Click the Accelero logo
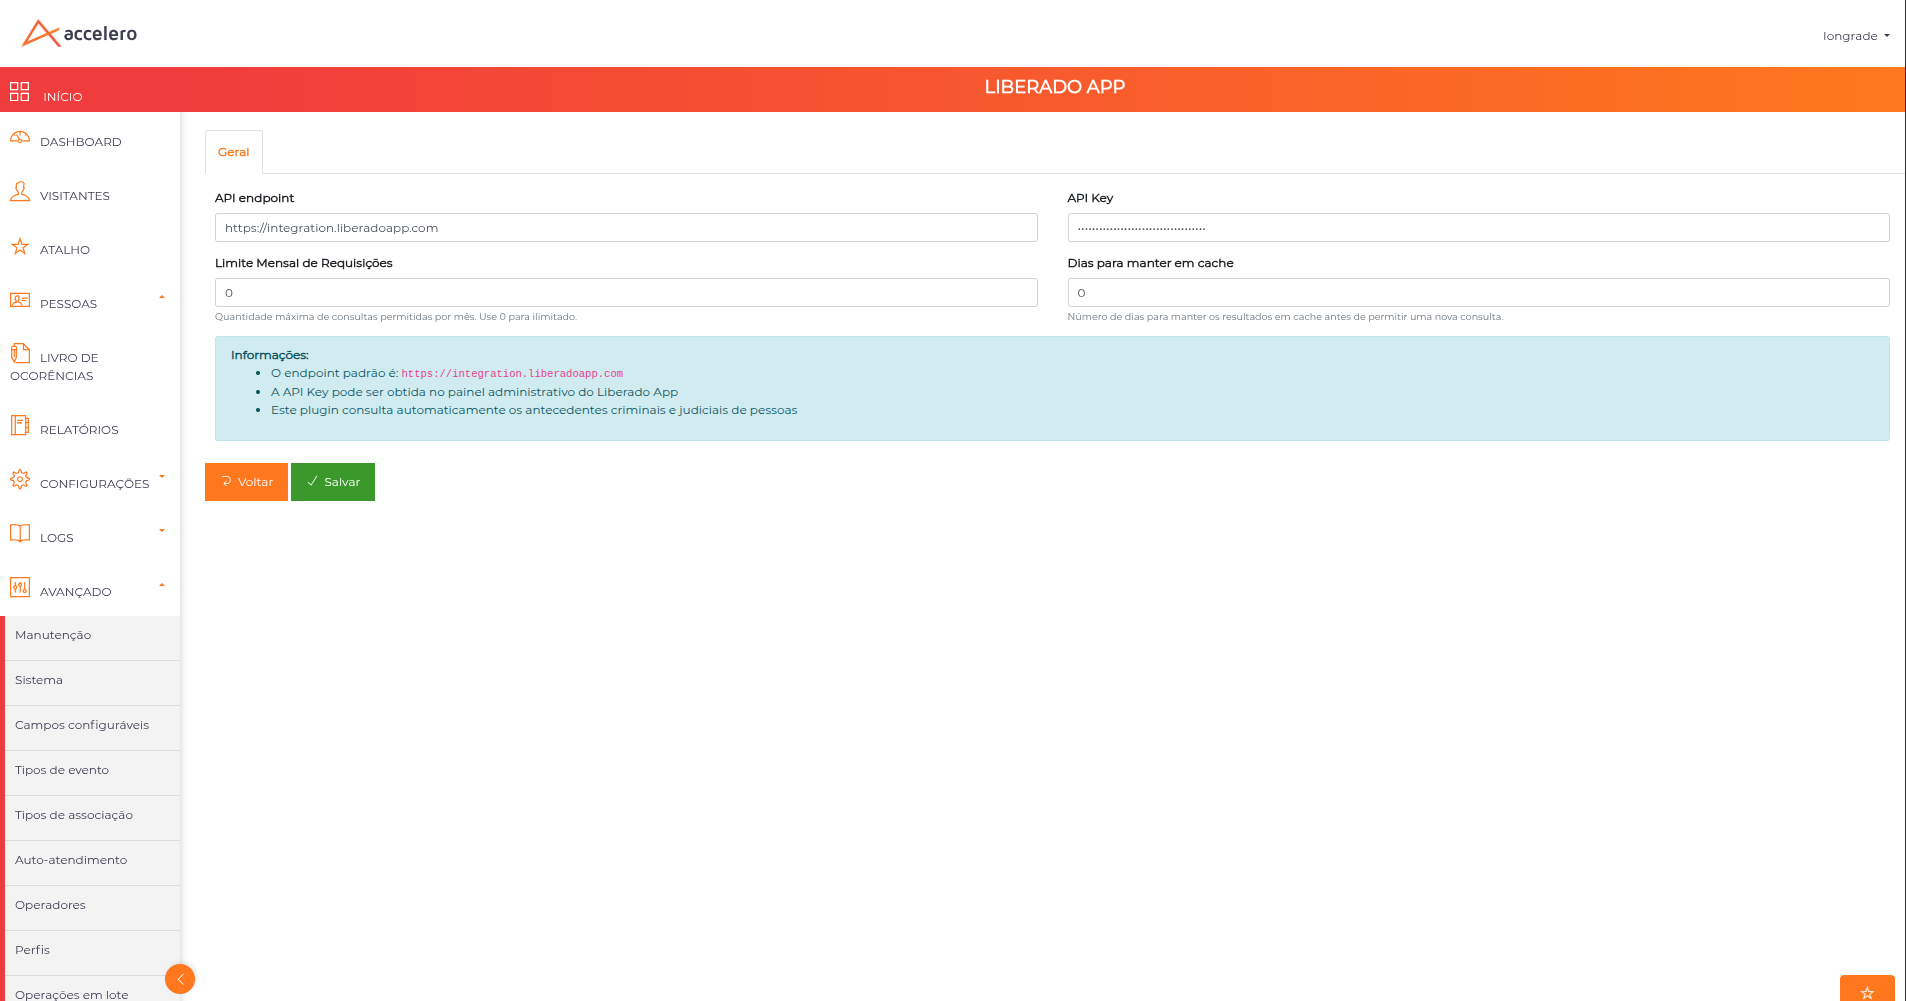1906x1001 pixels. (79, 34)
